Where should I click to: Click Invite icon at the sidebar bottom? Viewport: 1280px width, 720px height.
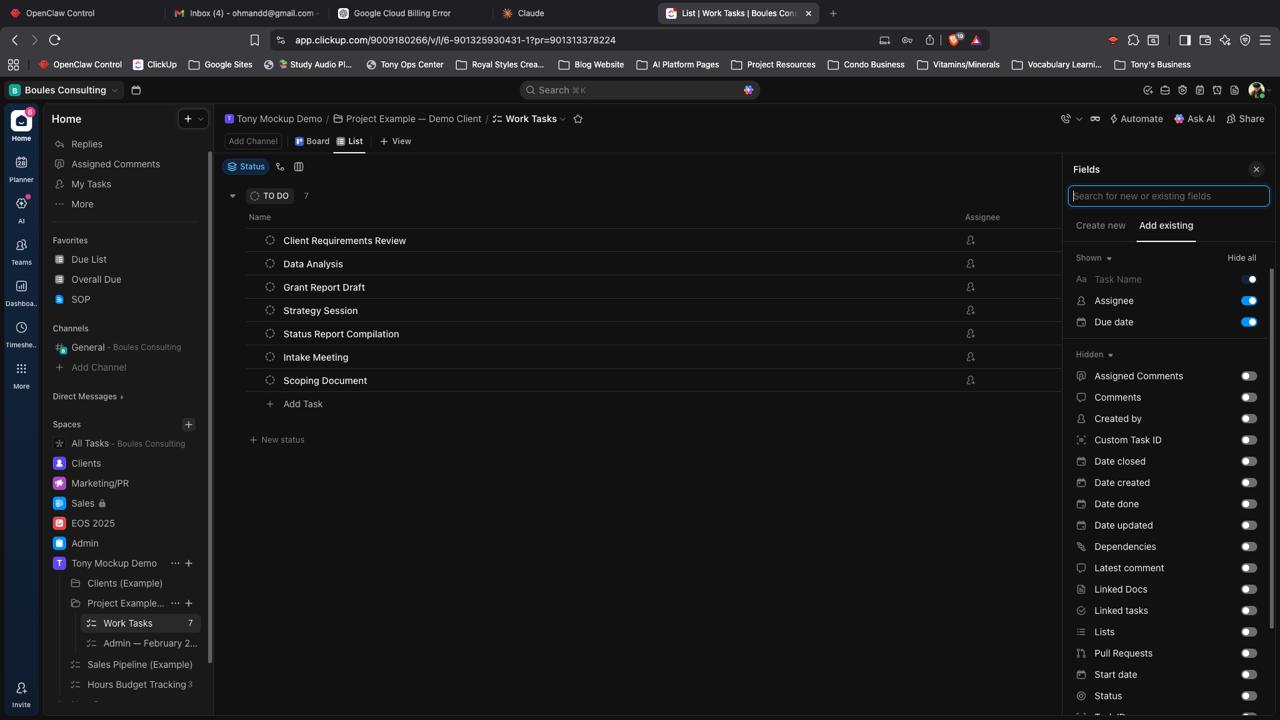[21, 693]
